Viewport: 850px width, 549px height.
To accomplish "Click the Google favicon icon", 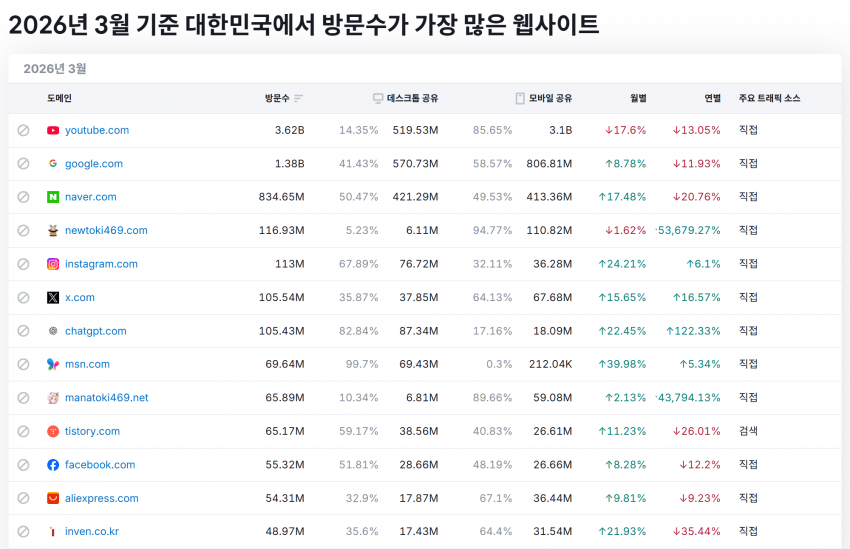I will (53, 164).
